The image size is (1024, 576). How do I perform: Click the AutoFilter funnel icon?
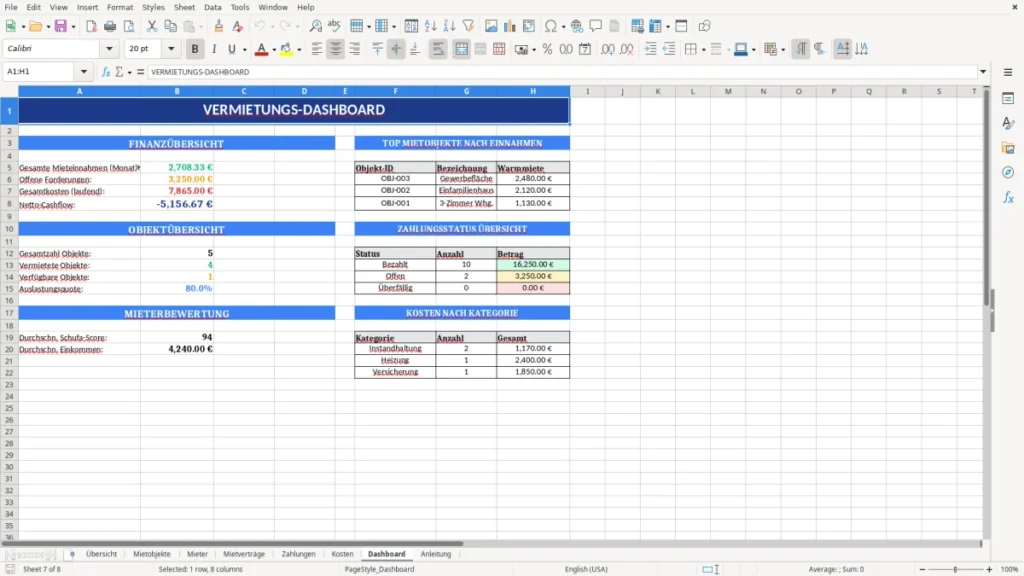click(x=468, y=26)
